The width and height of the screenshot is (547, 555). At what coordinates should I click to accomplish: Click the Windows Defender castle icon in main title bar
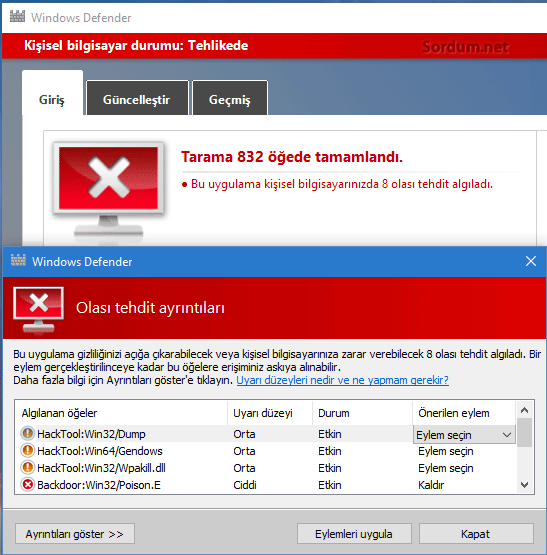17,17
